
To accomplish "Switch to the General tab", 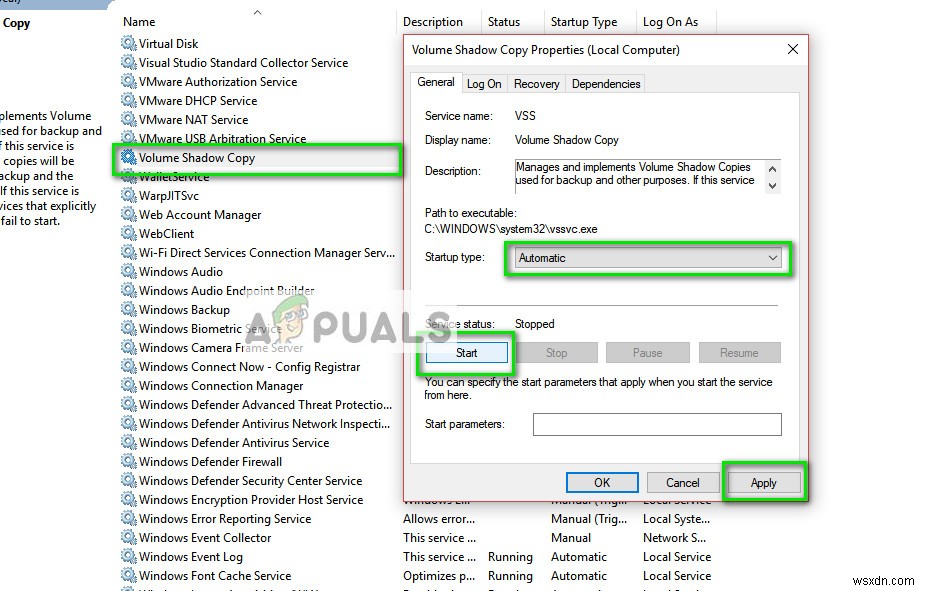I will click(x=436, y=82).
